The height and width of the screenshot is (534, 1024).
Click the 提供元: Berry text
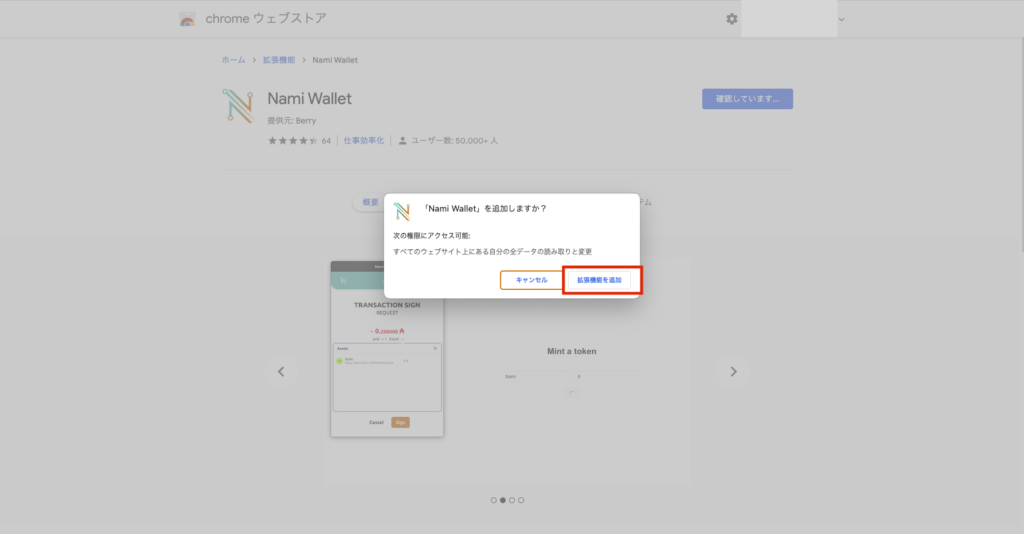[291, 121]
